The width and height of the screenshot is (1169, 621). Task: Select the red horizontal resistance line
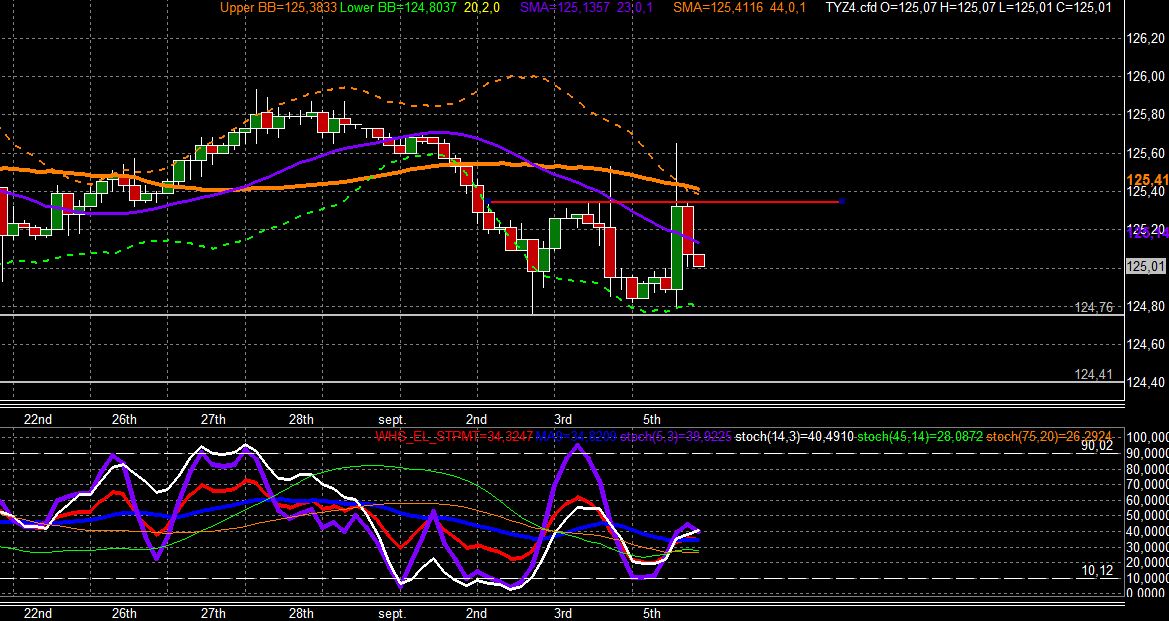[x=664, y=201]
